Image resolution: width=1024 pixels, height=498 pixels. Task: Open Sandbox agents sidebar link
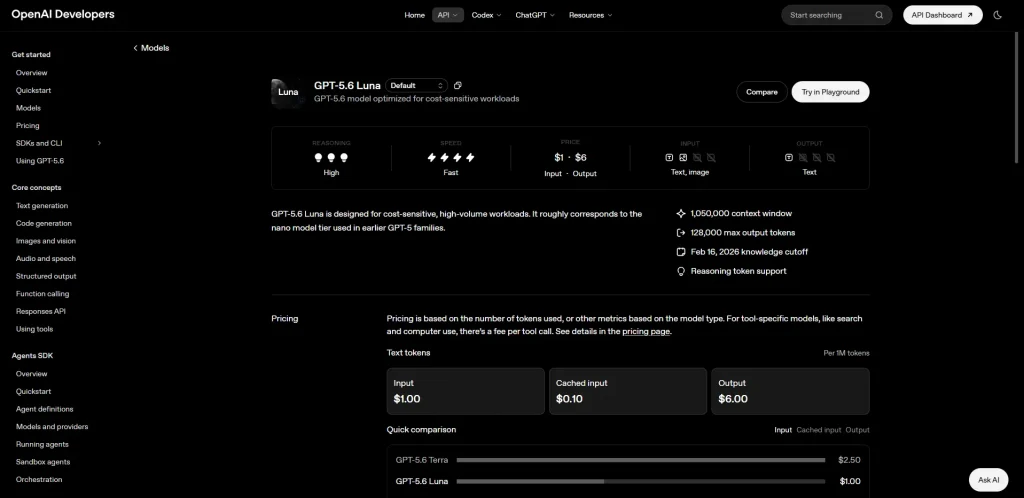coord(42,462)
